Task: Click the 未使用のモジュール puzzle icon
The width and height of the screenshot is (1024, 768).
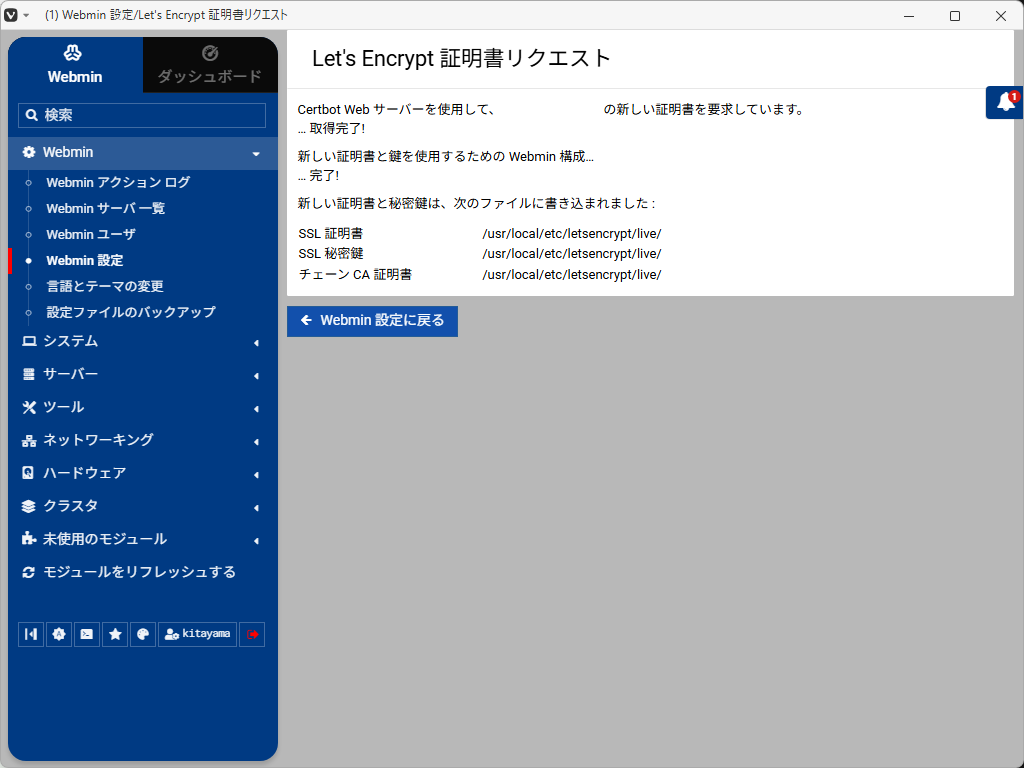Action: tap(29, 539)
